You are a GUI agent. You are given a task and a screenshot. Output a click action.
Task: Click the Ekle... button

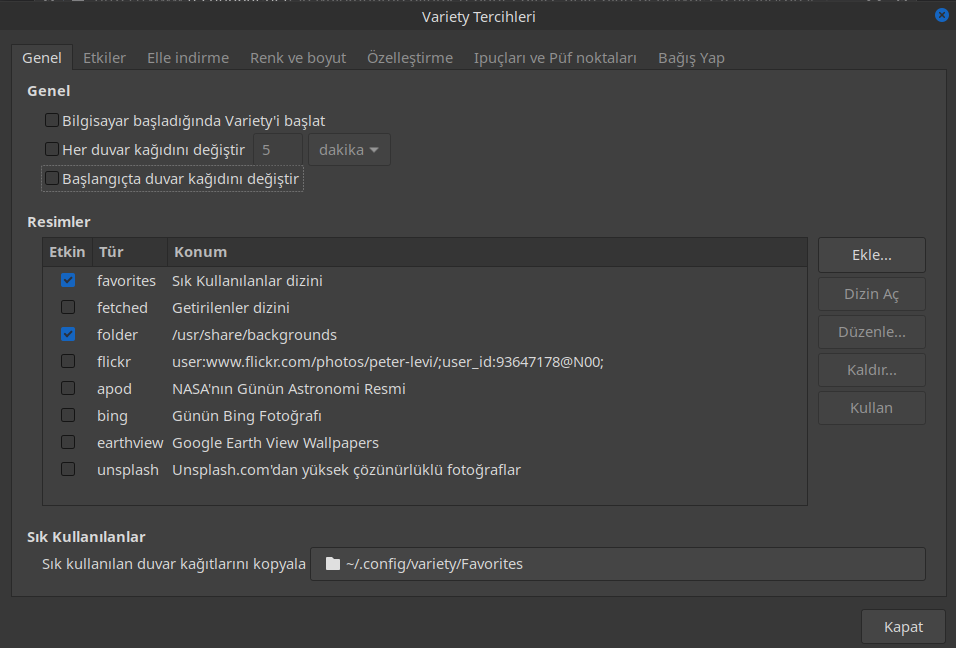(x=871, y=255)
